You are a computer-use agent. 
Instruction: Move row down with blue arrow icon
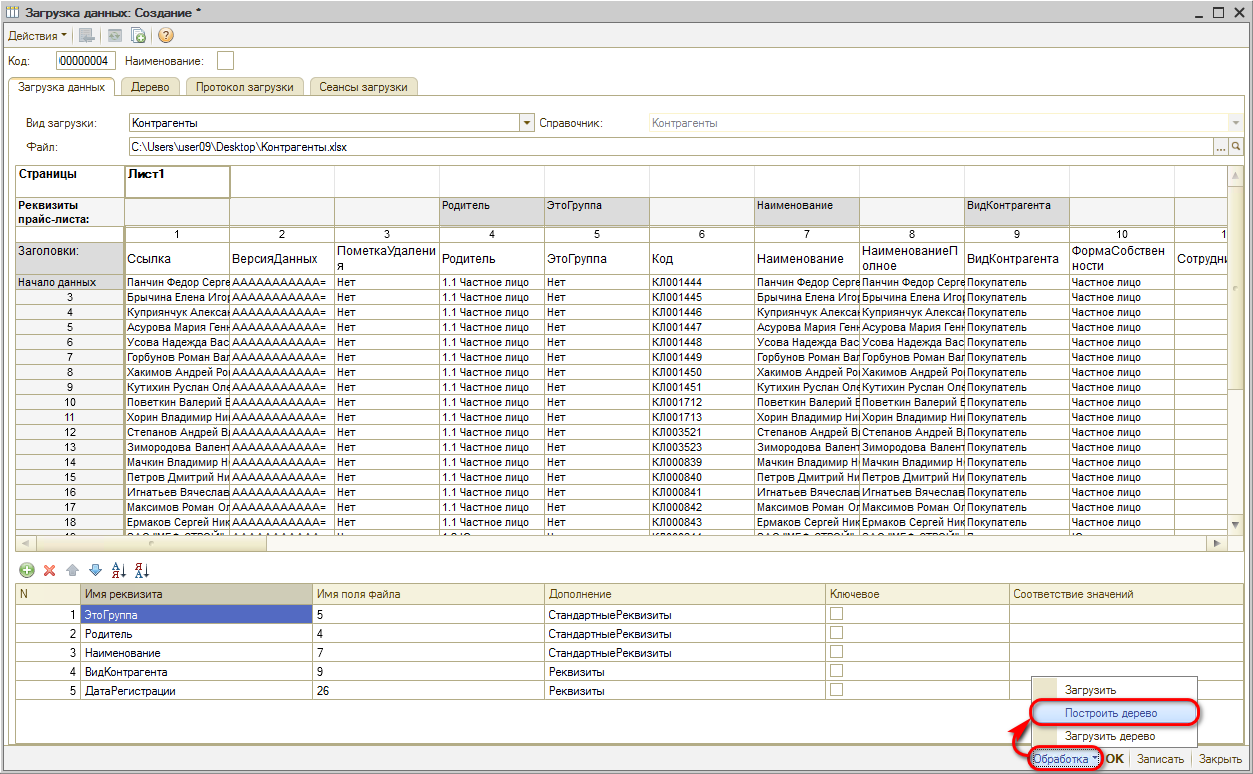95,570
